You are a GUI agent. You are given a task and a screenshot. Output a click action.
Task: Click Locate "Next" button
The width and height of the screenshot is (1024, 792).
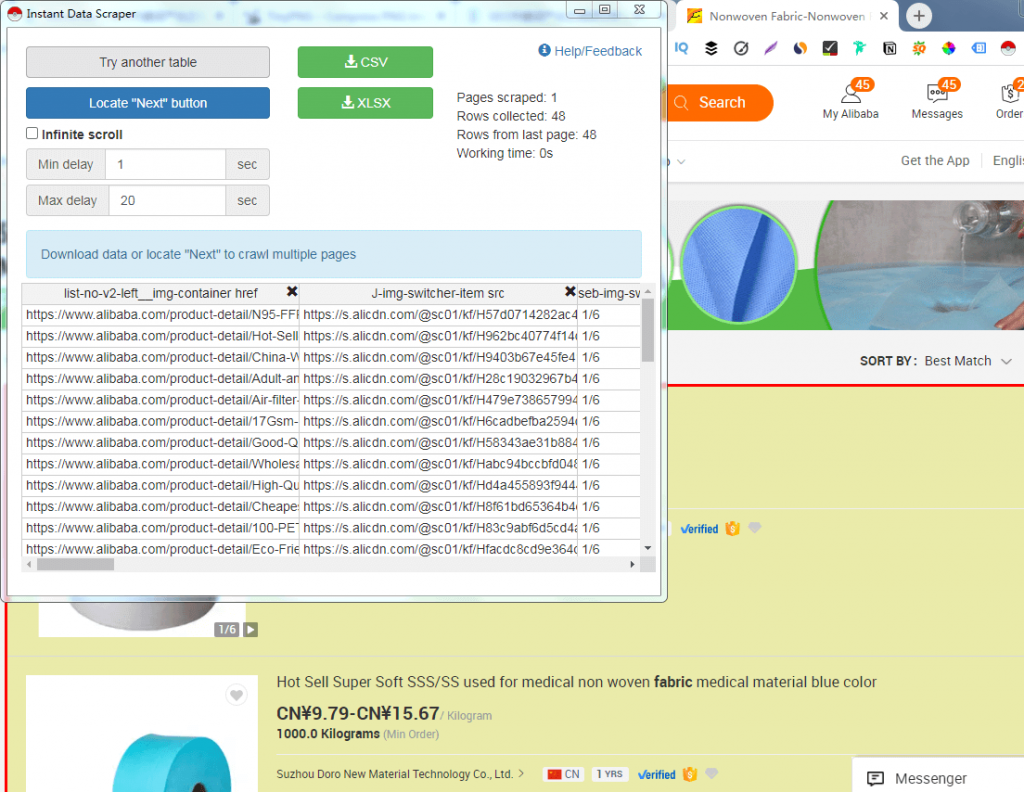pyautogui.click(x=148, y=103)
